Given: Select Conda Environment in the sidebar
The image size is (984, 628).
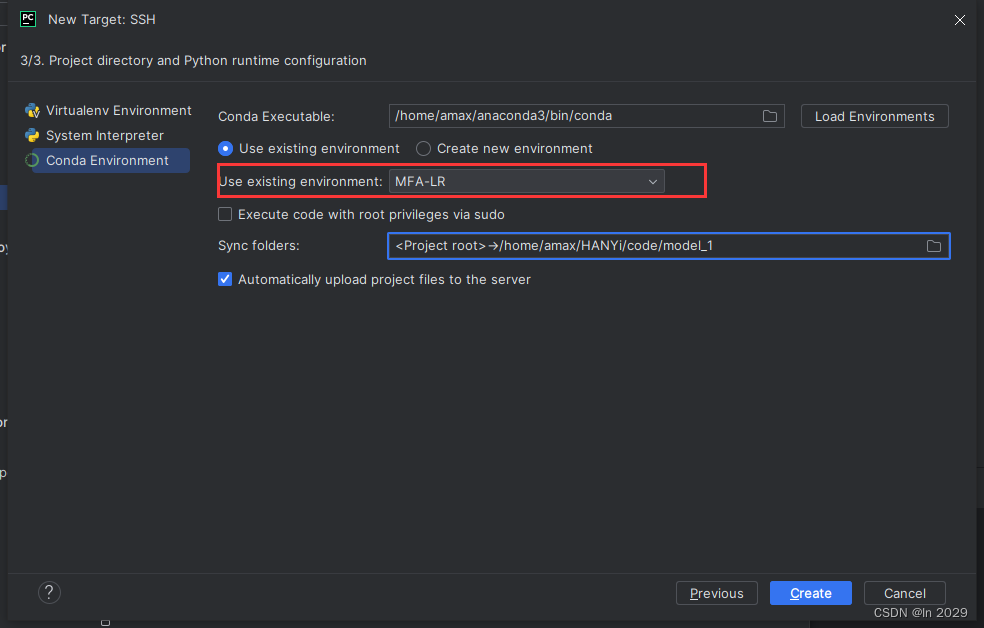Looking at the screenshot, I should coord(107,161).
